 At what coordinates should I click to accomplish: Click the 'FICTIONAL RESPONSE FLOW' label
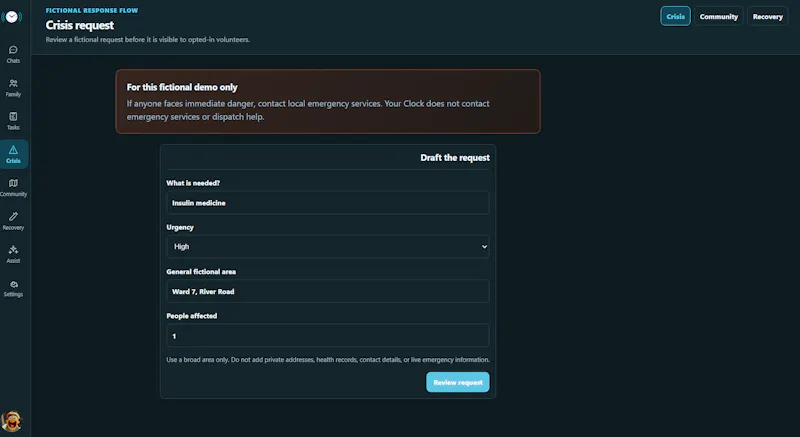92,10
